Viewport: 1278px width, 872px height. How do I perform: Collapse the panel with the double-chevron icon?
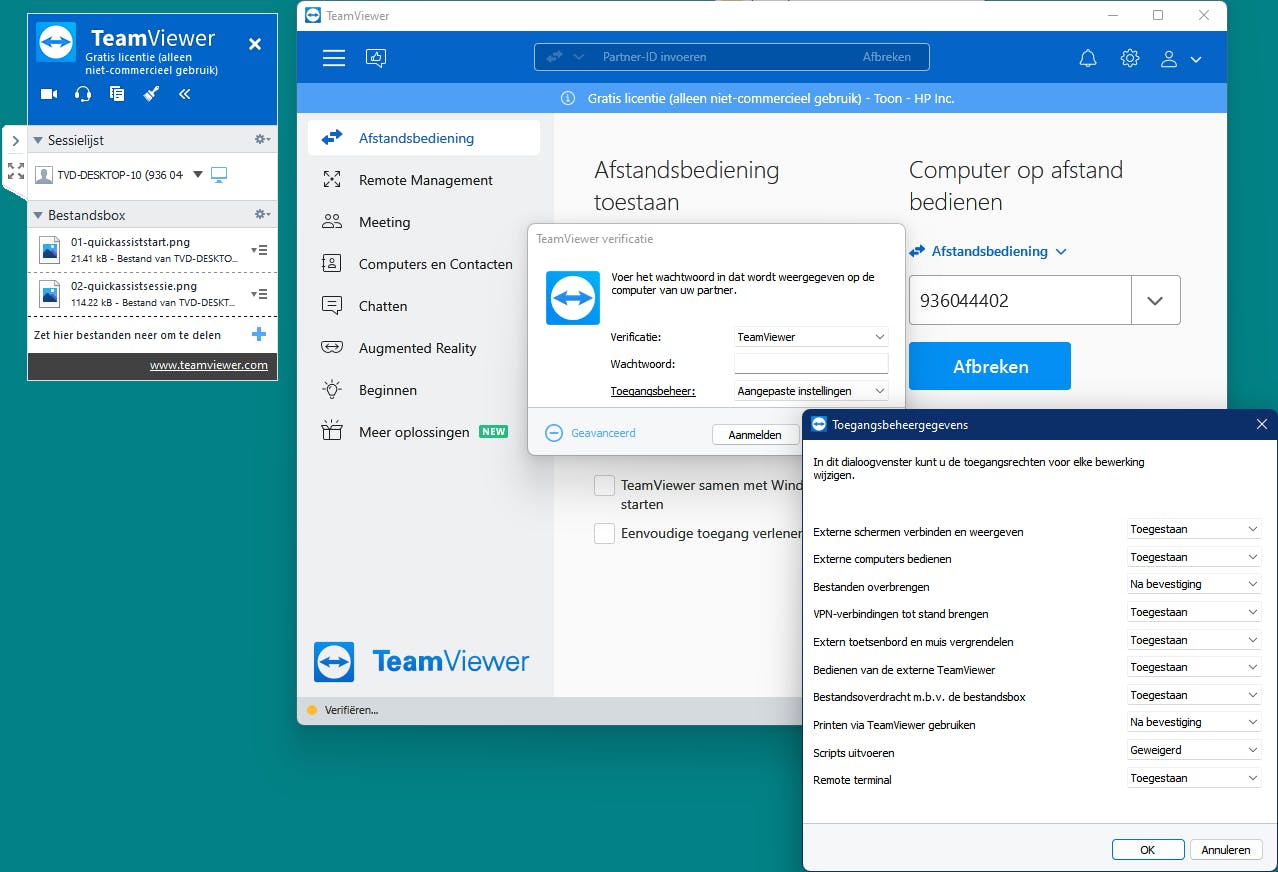tap(185, 94)
